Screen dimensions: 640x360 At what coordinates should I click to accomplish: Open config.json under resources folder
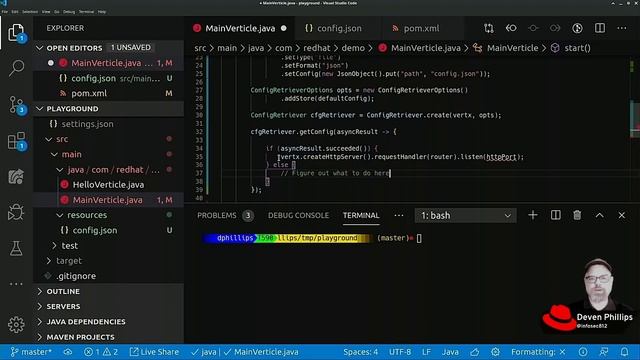109,230
